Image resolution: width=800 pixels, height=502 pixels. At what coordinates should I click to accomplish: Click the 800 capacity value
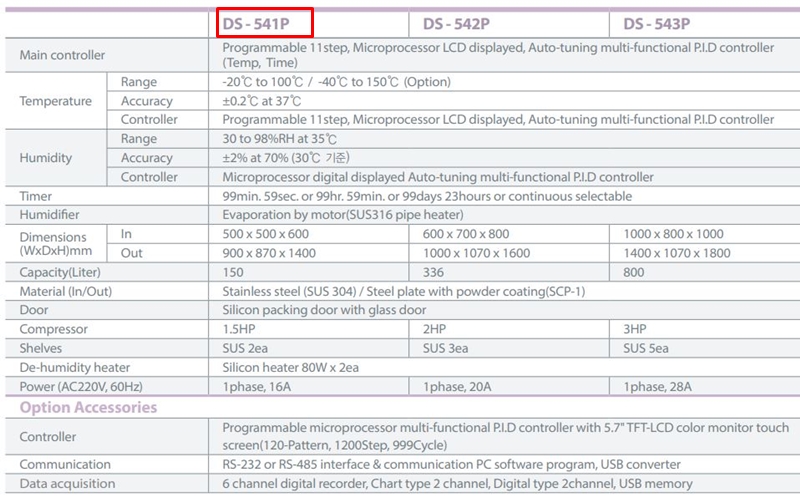pos(634,273)
